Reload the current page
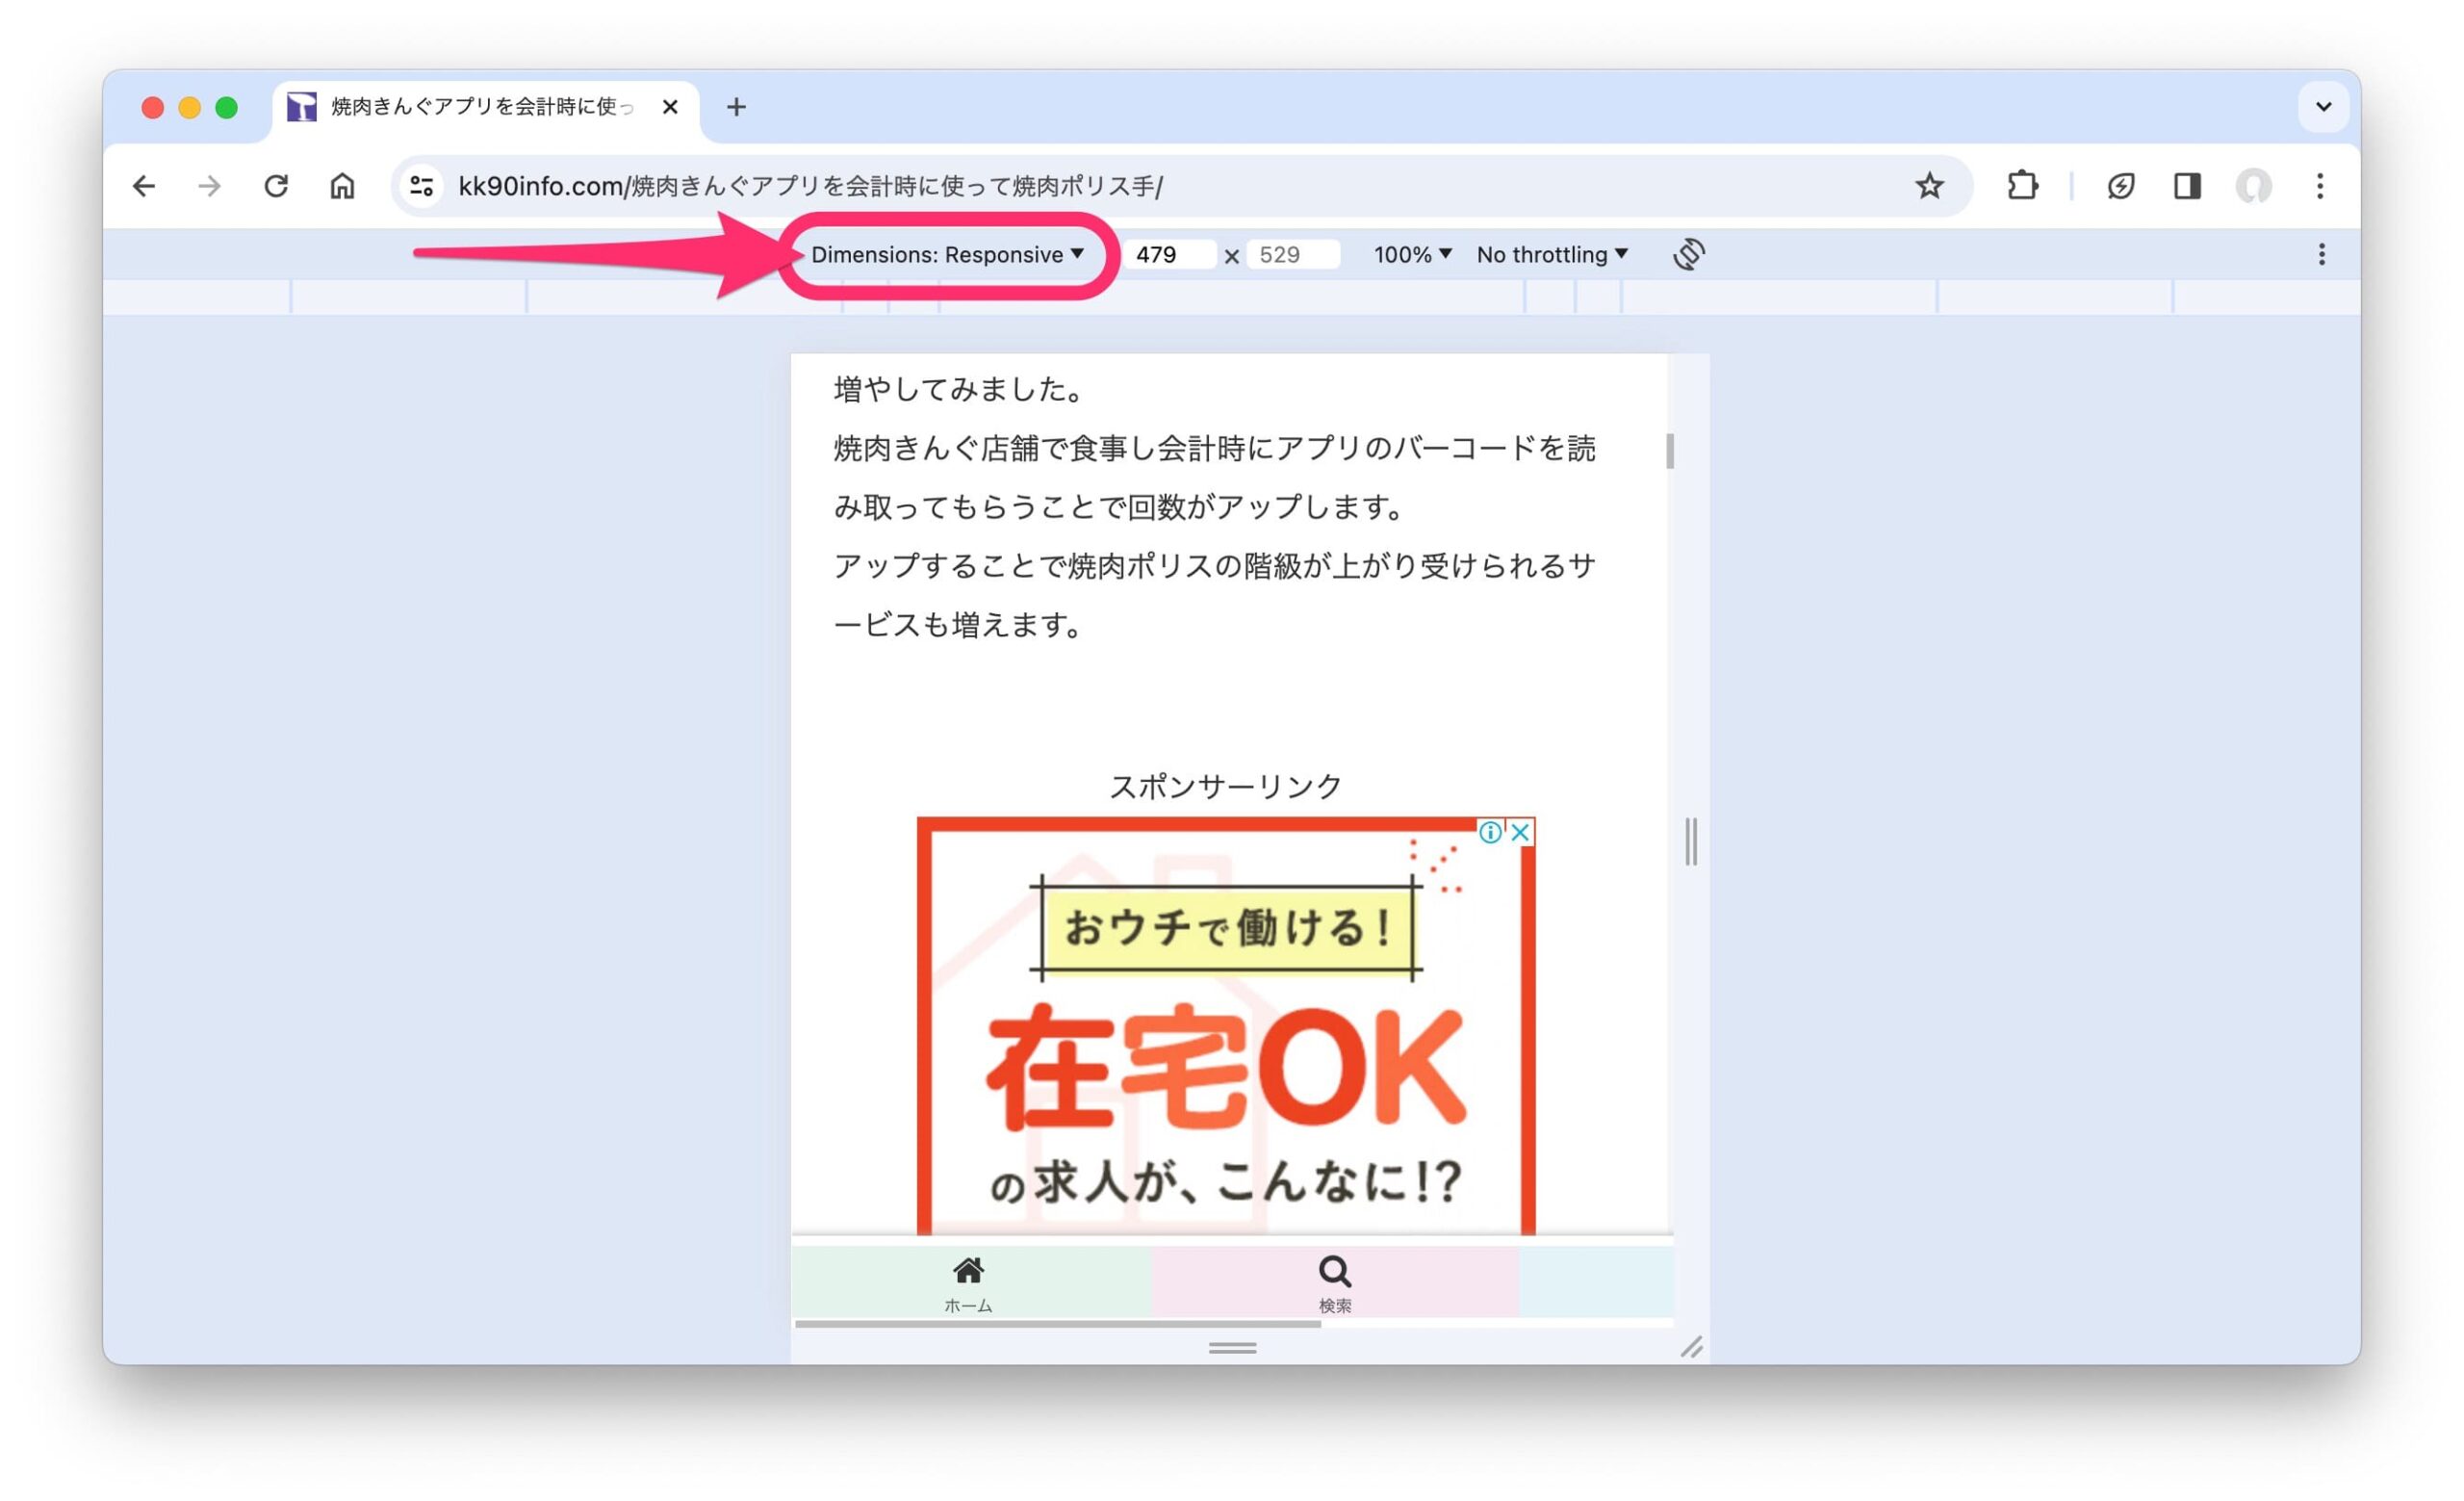The height and width of the screenshot is (1501, 2464). coord(276,186)
